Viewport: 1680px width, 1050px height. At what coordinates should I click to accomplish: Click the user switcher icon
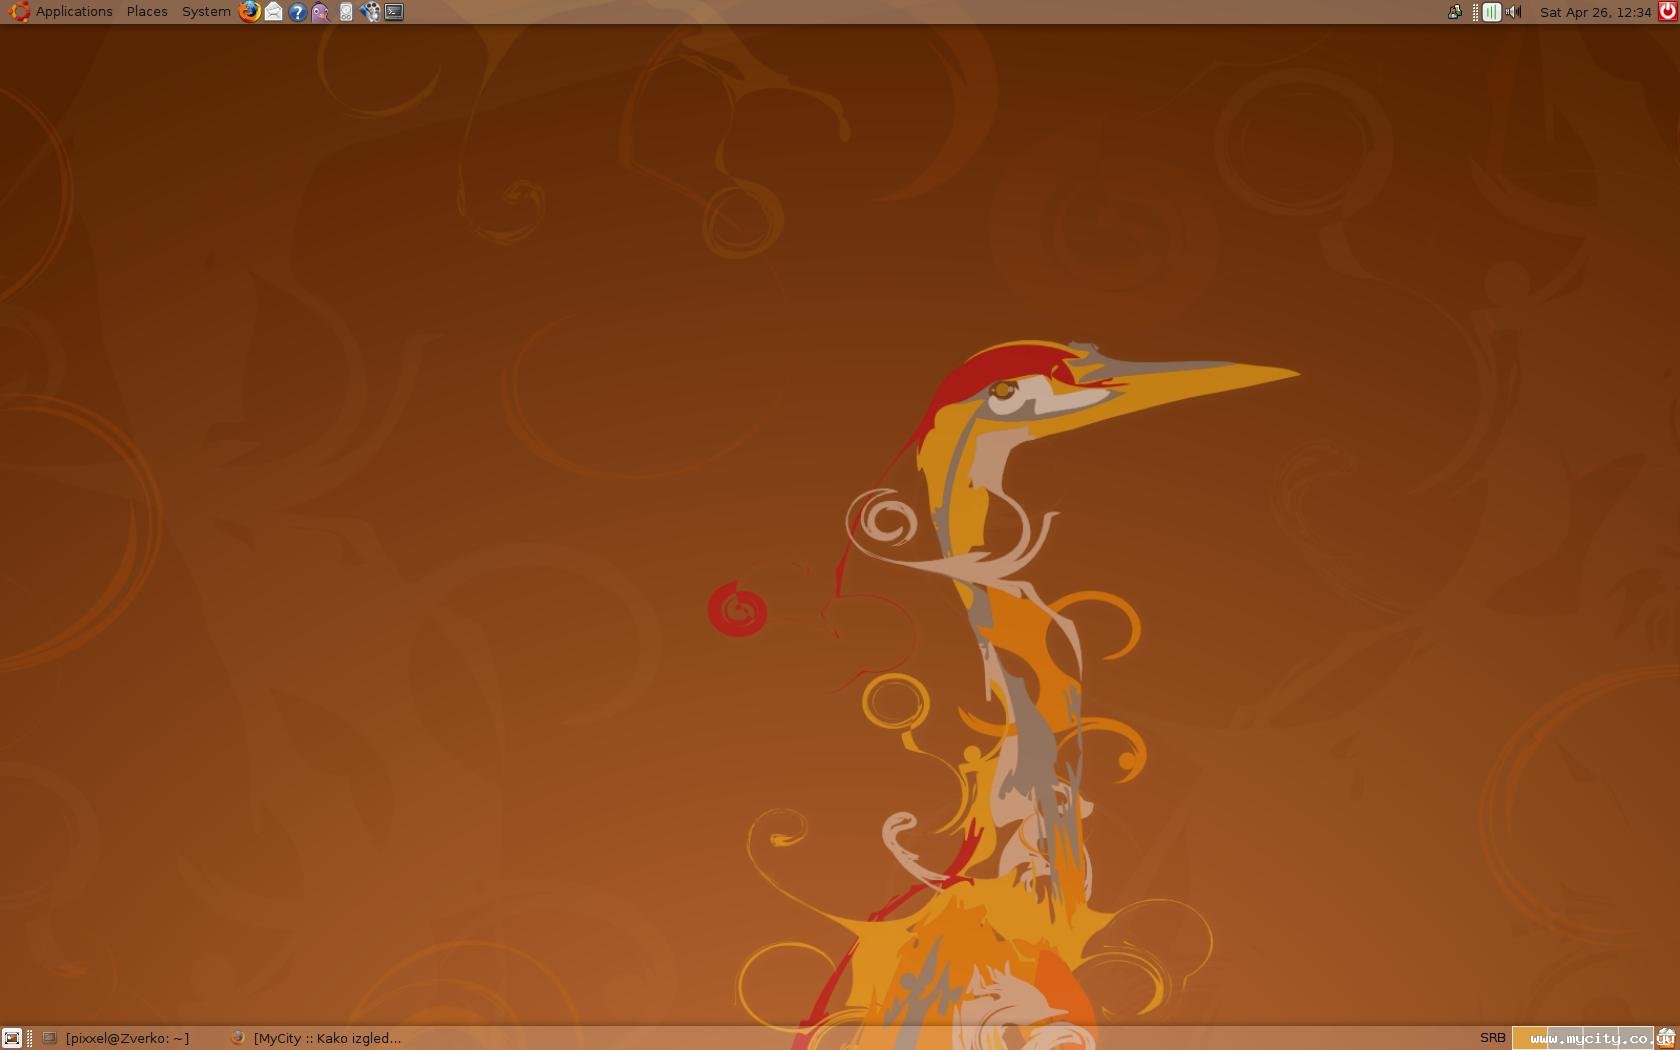(x=1455, y=12)
